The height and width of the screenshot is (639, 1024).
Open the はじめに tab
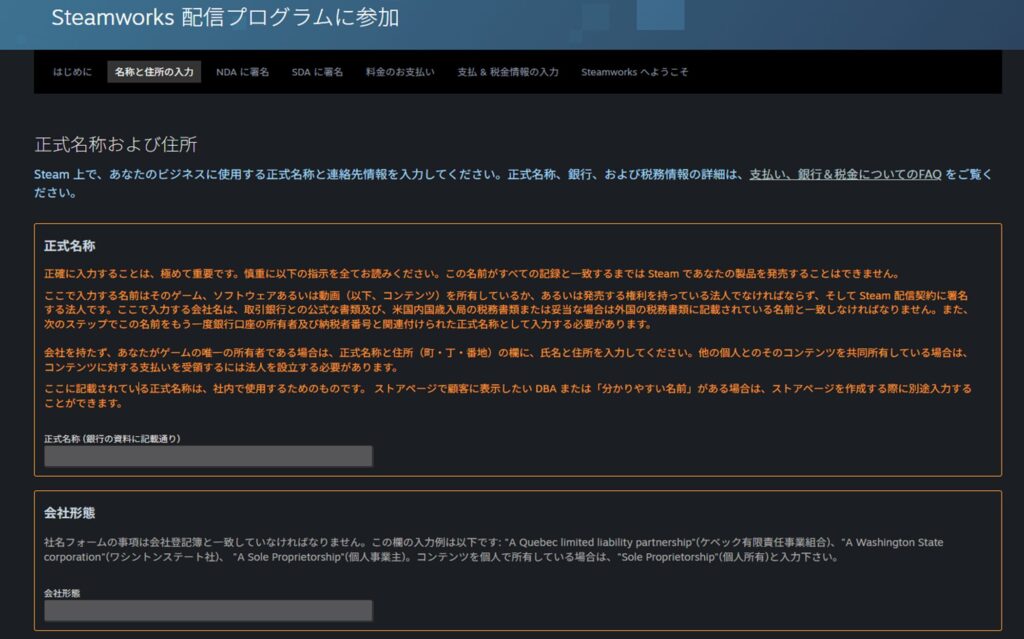(72, 72)
